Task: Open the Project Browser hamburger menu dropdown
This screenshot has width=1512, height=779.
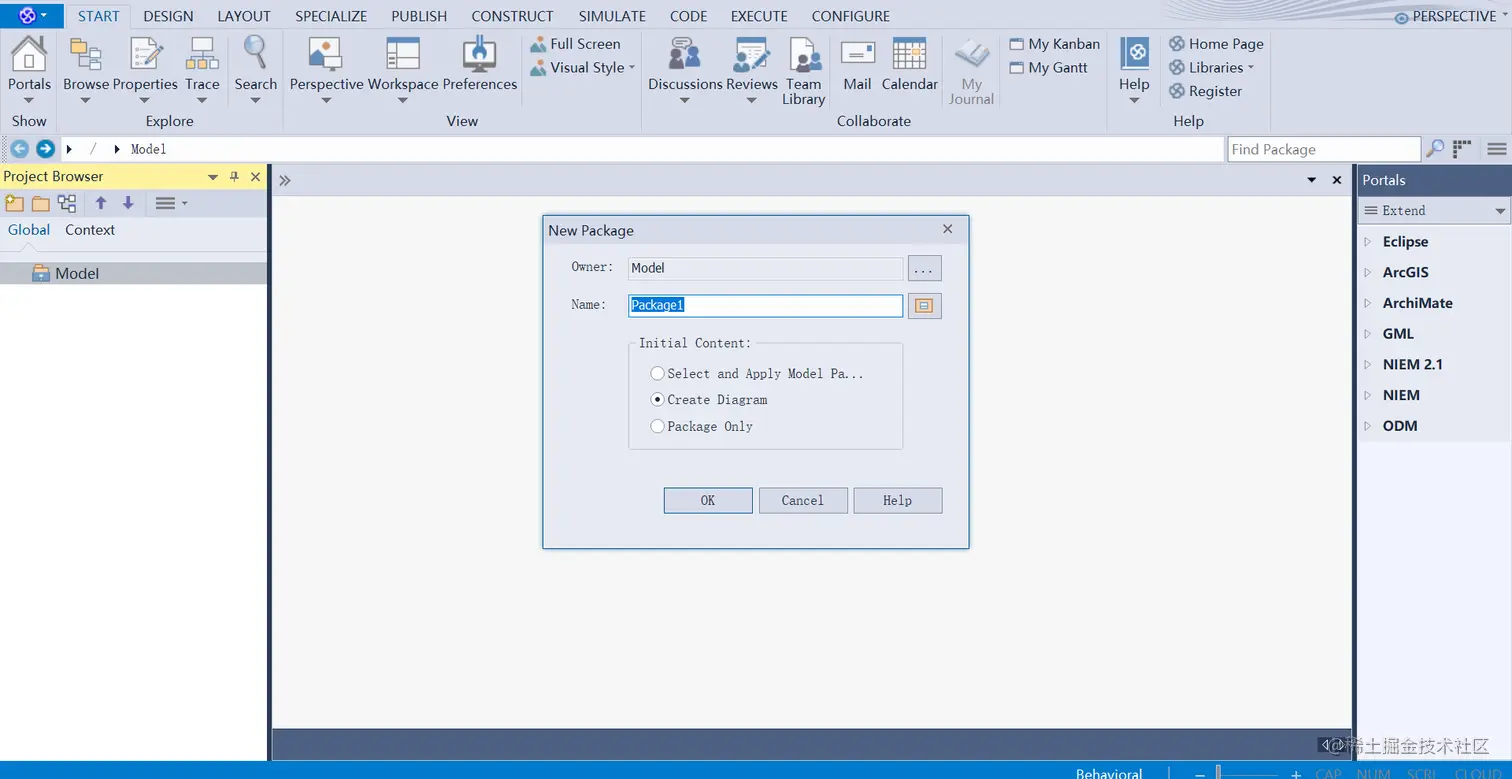Action: 171,203
